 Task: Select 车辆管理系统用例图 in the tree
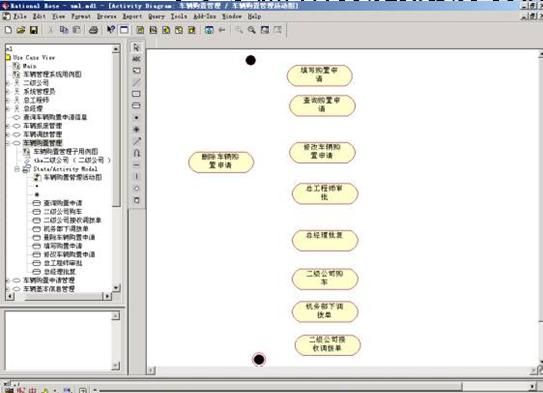point(52,74)
